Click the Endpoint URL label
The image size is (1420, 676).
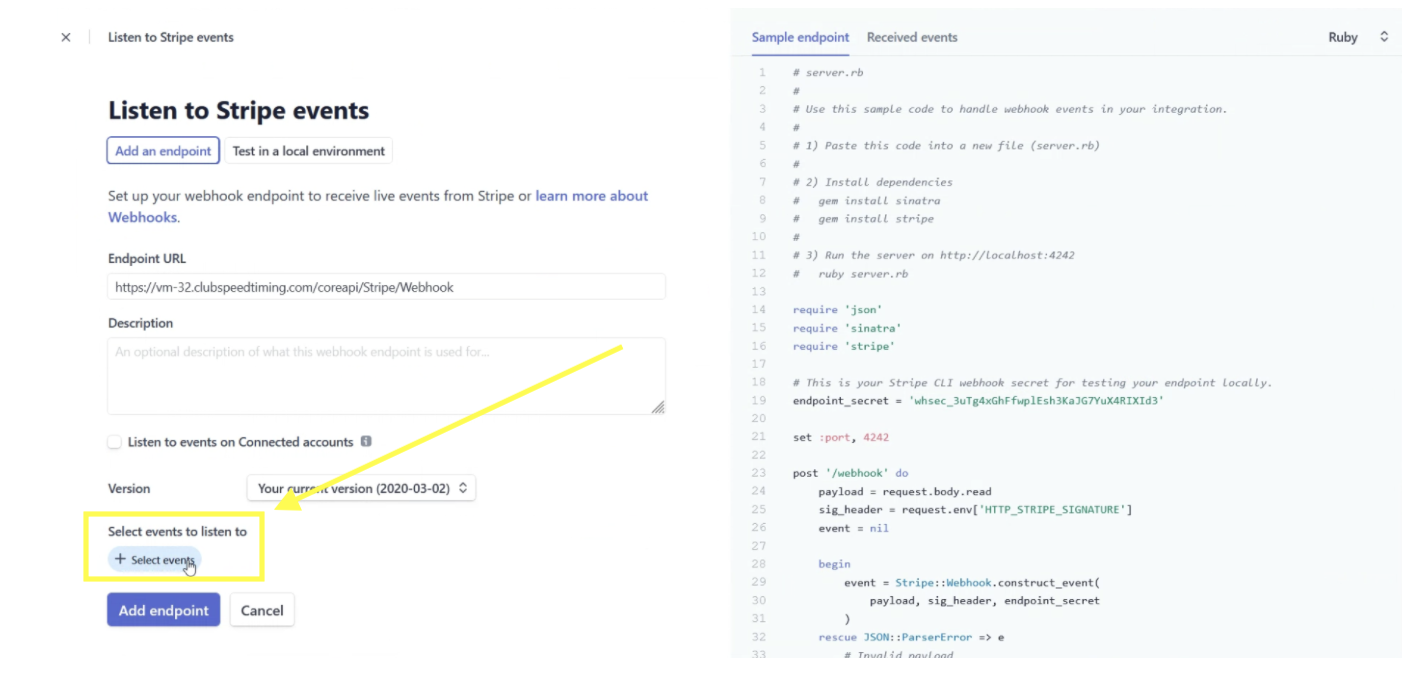coord(147,258)
